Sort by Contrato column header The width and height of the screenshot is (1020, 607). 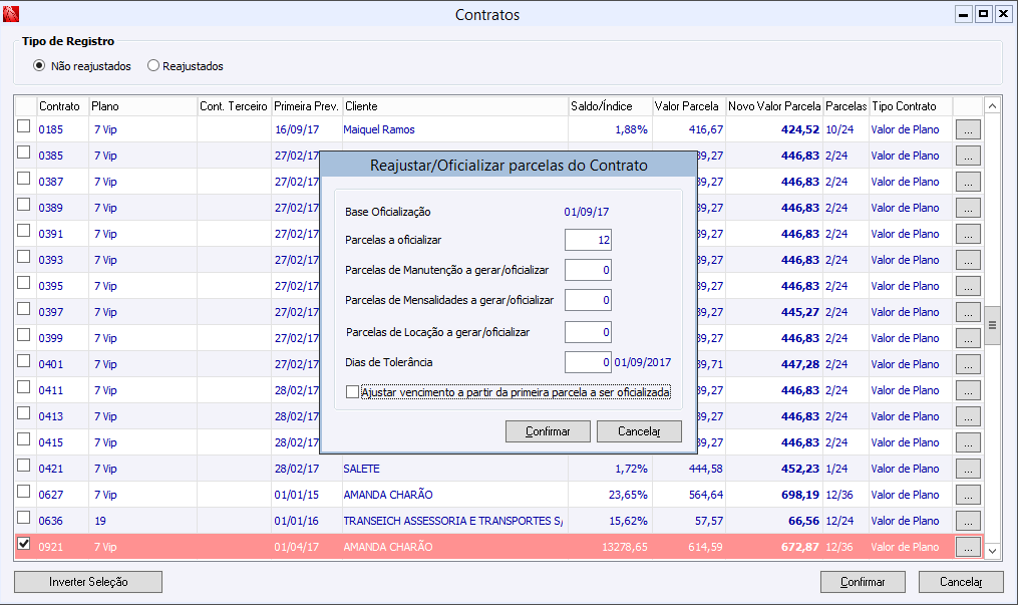60,106
